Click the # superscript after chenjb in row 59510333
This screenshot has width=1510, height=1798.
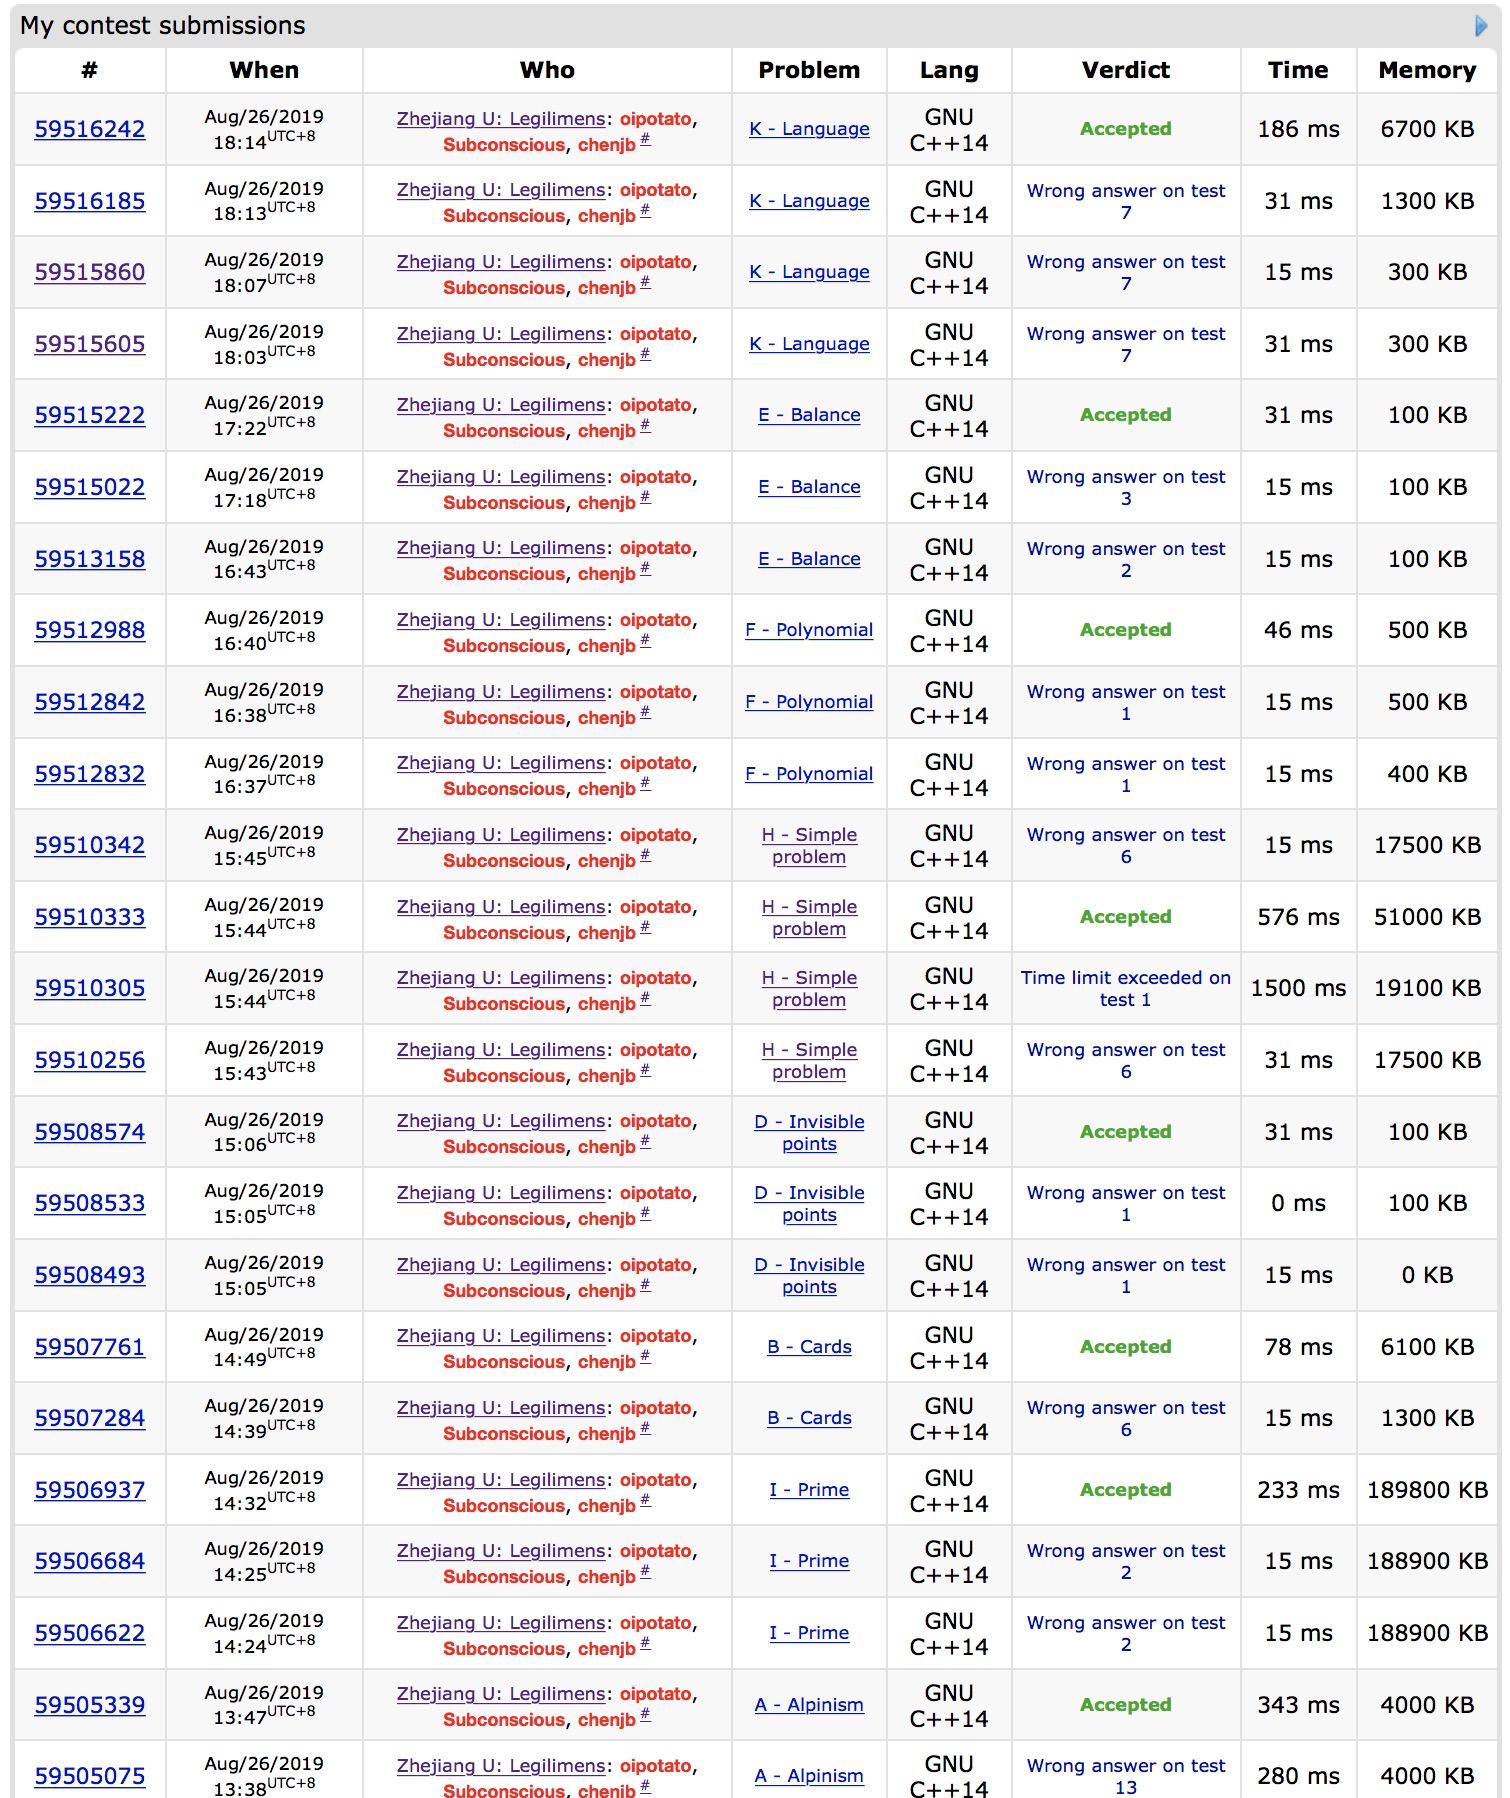point(645,928)
